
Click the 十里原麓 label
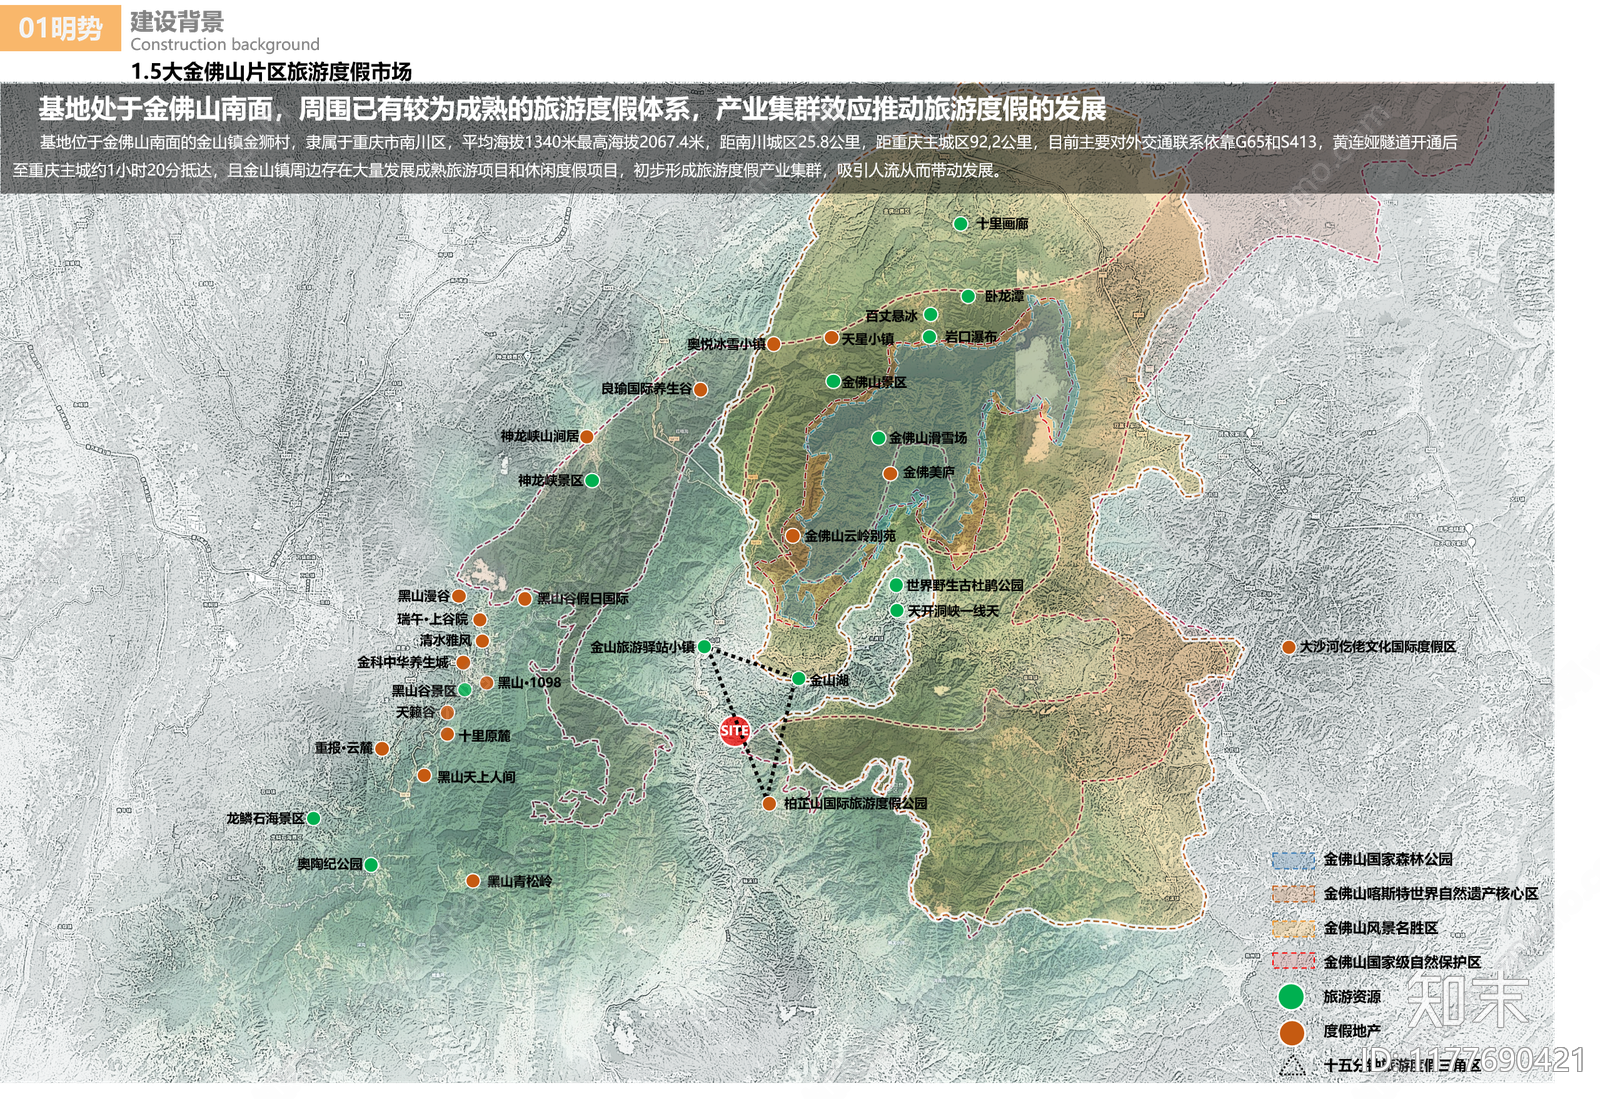(484, 736)
